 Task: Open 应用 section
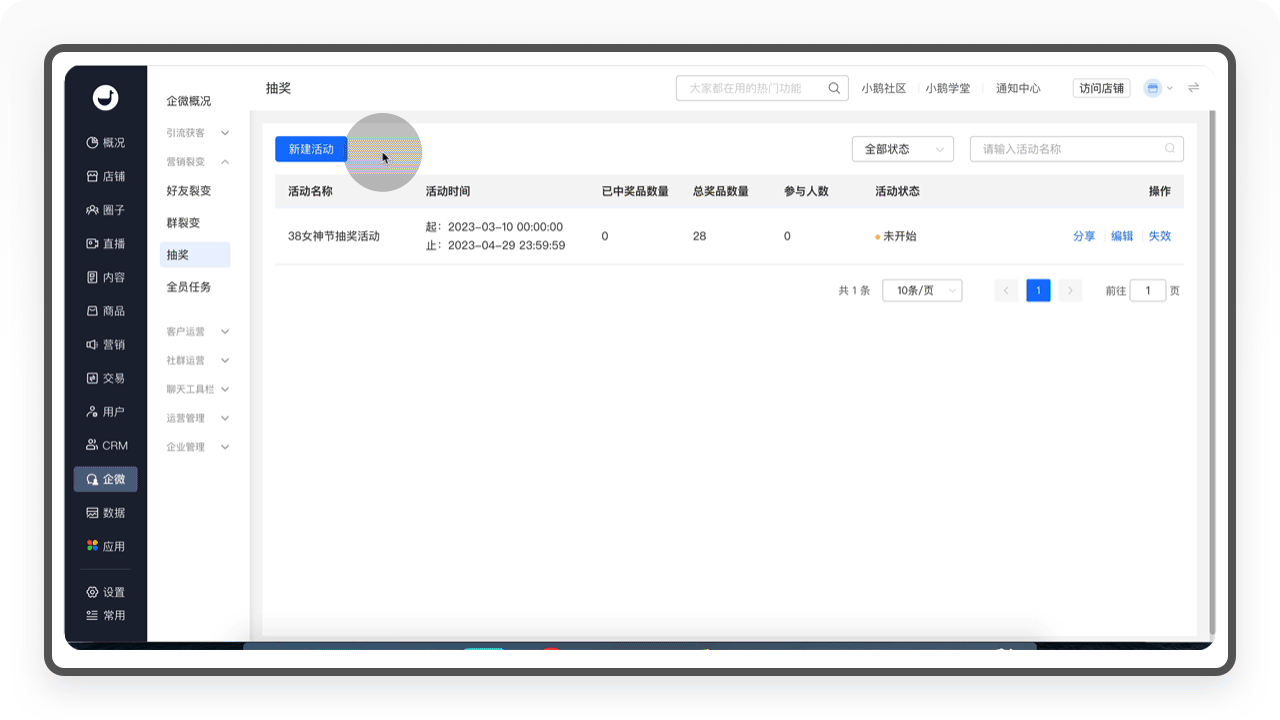105,546
